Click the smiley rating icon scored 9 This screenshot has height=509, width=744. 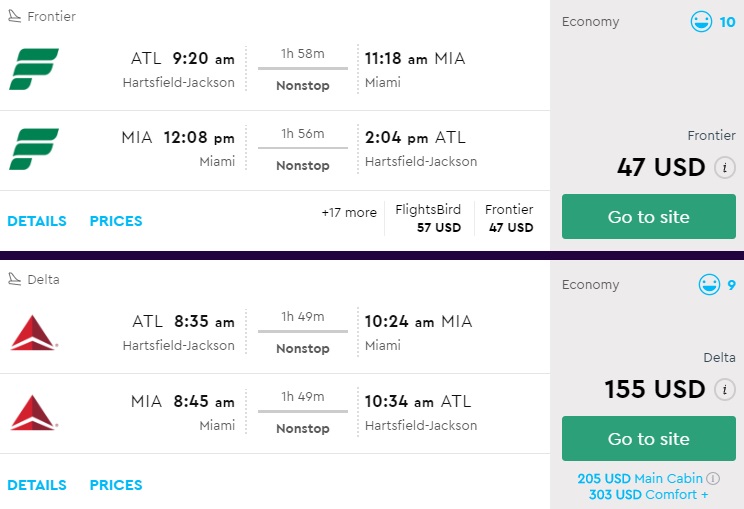[709, 285]
